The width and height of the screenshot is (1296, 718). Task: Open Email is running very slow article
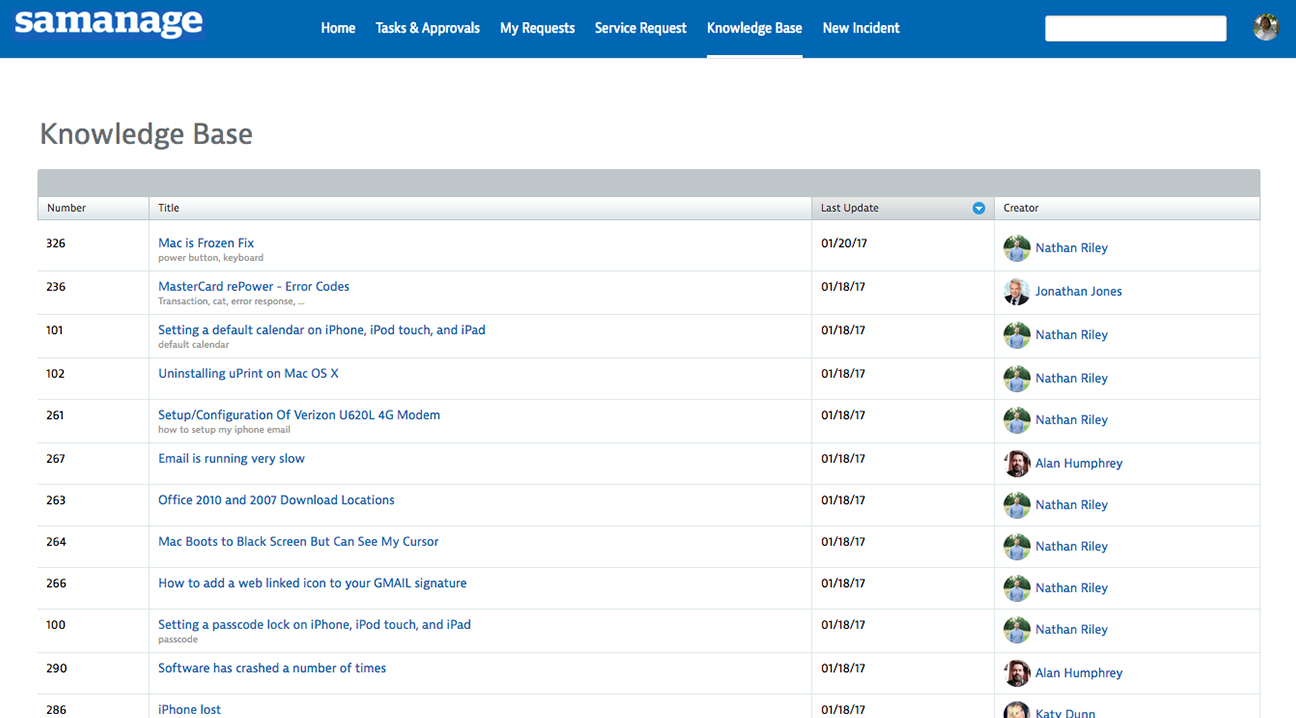pos(231,459)
